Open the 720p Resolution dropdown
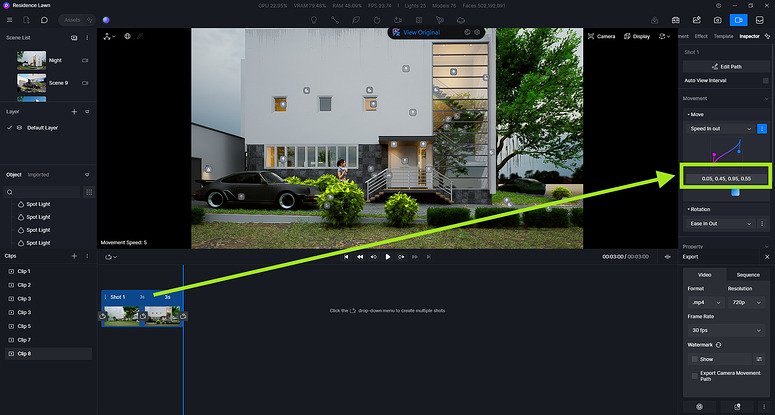Screen dimensions: 775x415 746,302
